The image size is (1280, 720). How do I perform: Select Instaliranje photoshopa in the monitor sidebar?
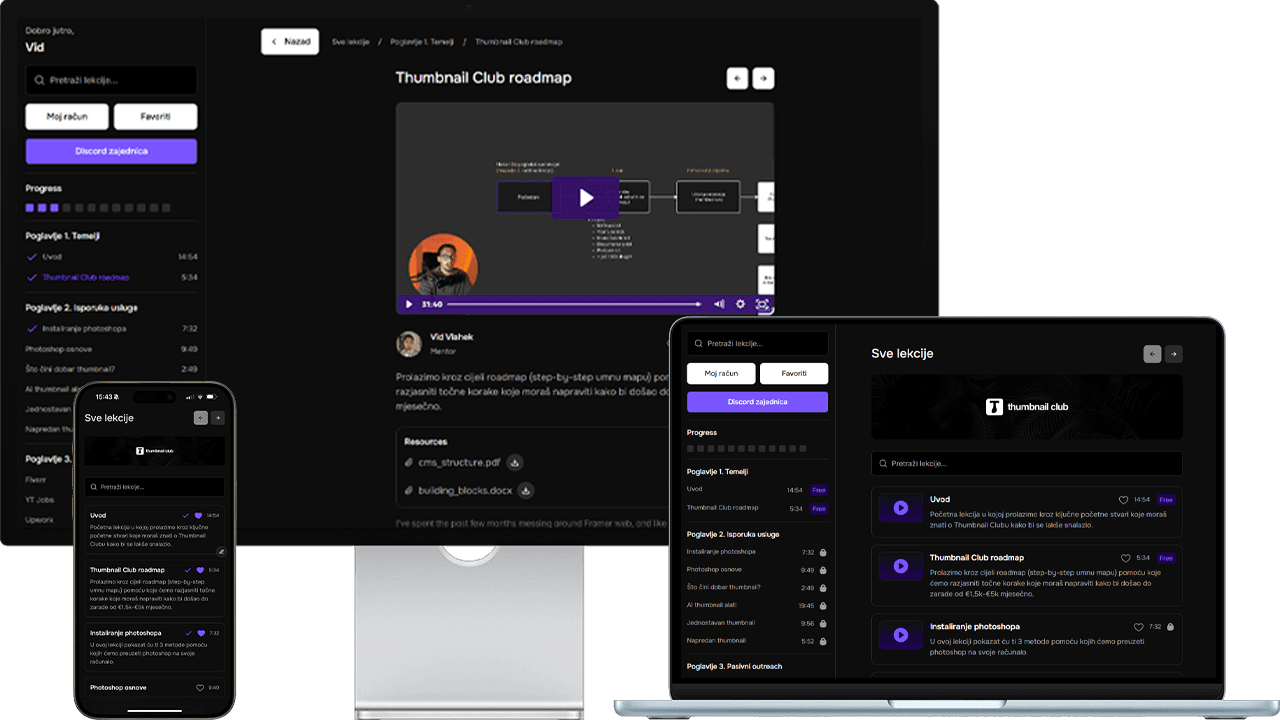(84, 328)
